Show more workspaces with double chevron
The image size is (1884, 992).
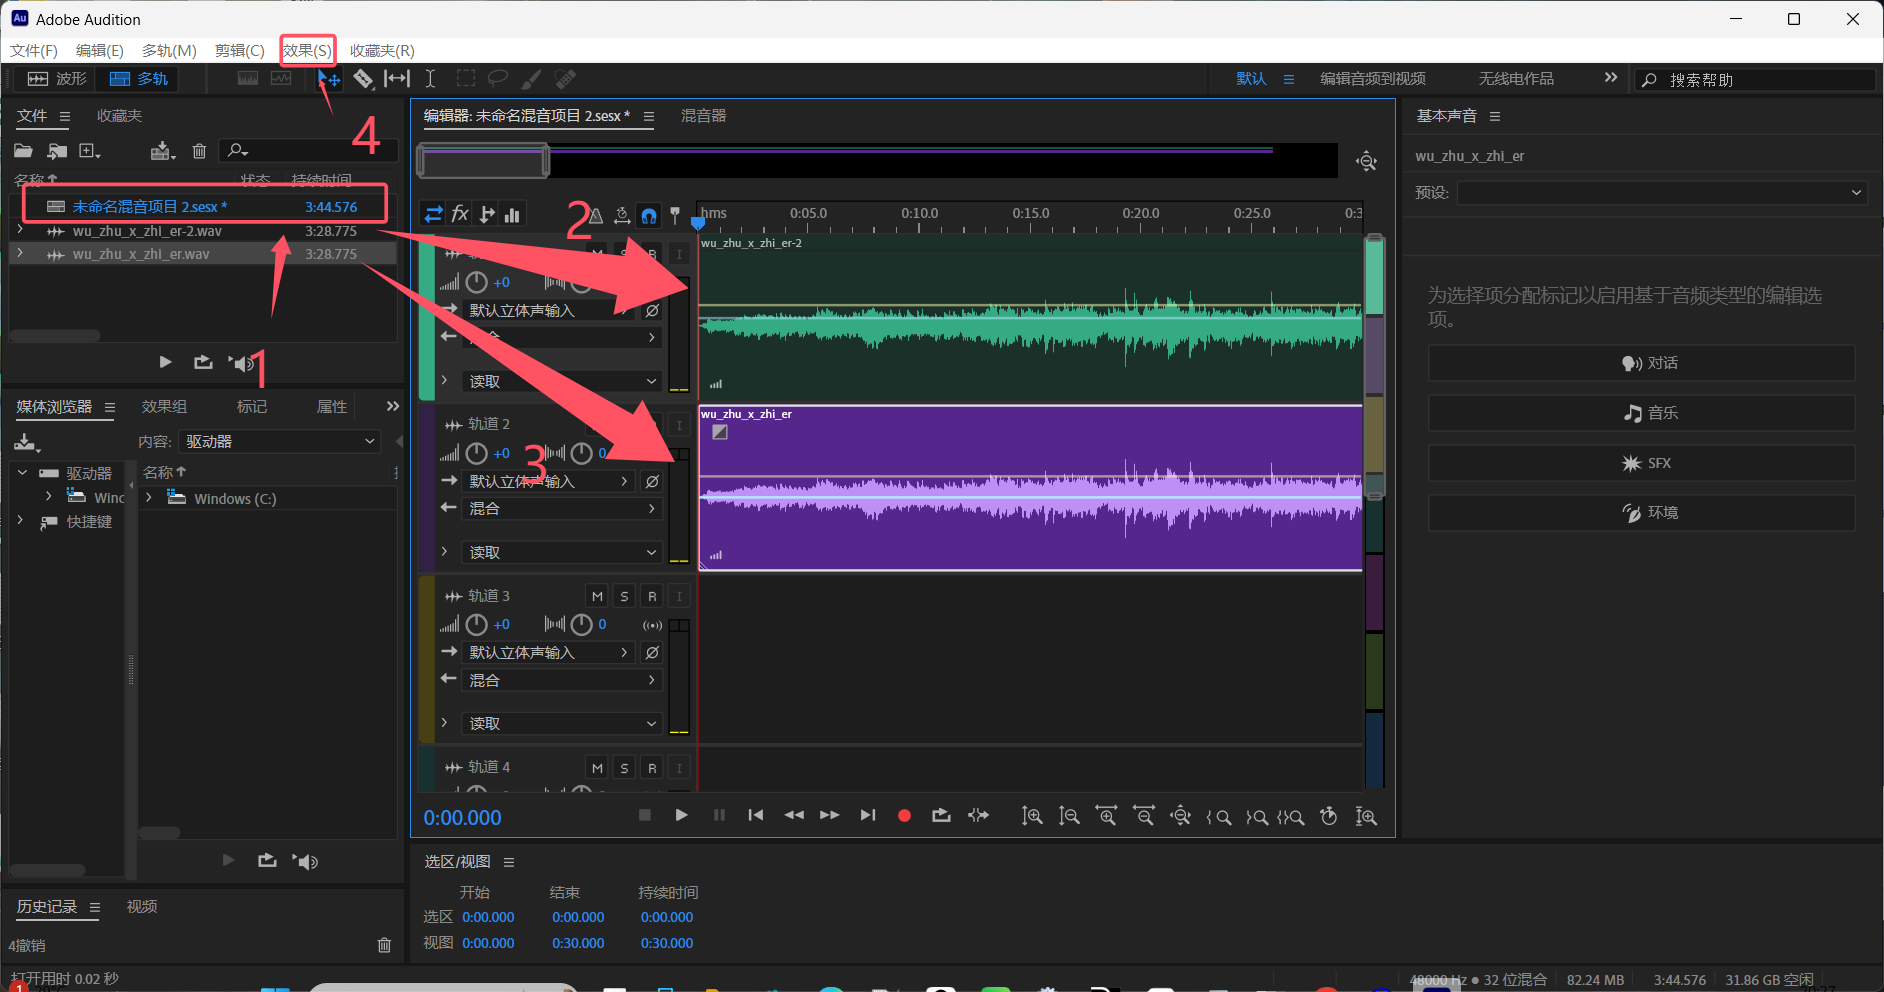(1610, 78)
